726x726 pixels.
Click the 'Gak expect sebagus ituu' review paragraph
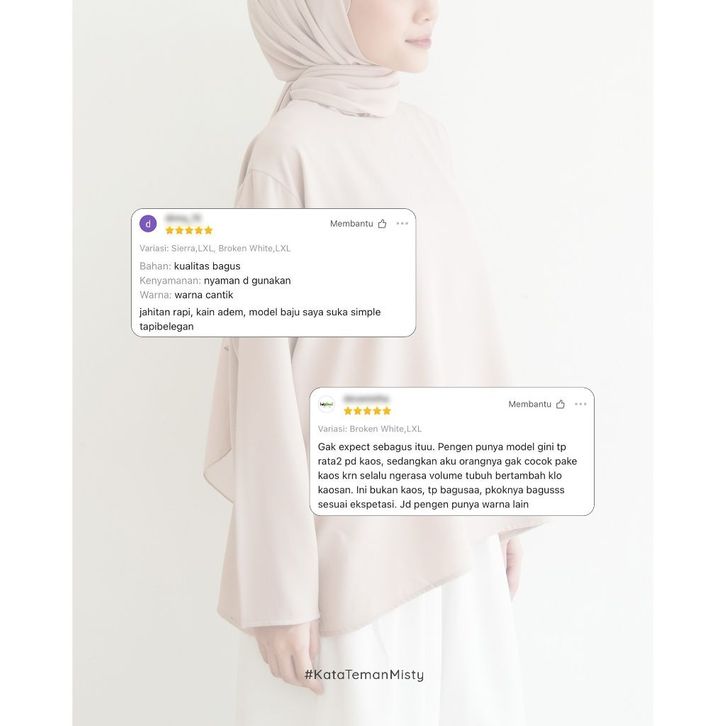(x=447, y=476)
